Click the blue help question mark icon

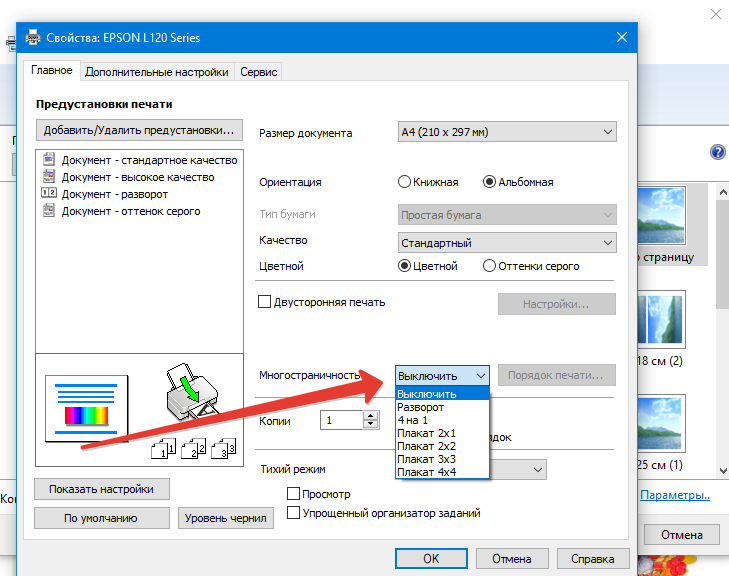(x=717, y=152)
